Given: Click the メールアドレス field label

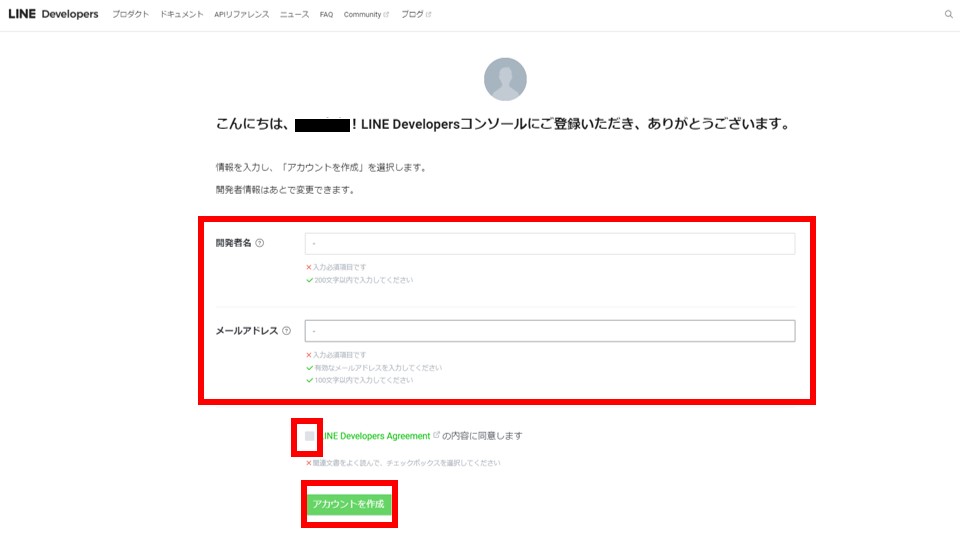Looking at the screenshot, I should (x=246, y=331).
